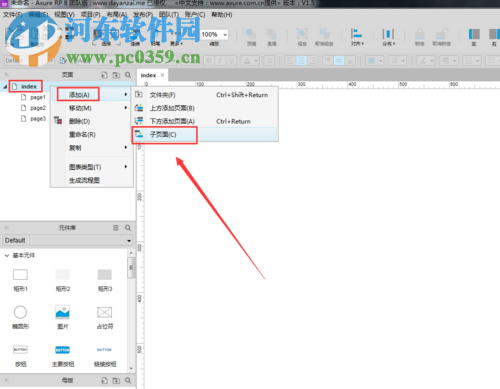Choose 上方添加页面(B) in submenu
This screenshot has width=500, height=389.
click(205, 108)
